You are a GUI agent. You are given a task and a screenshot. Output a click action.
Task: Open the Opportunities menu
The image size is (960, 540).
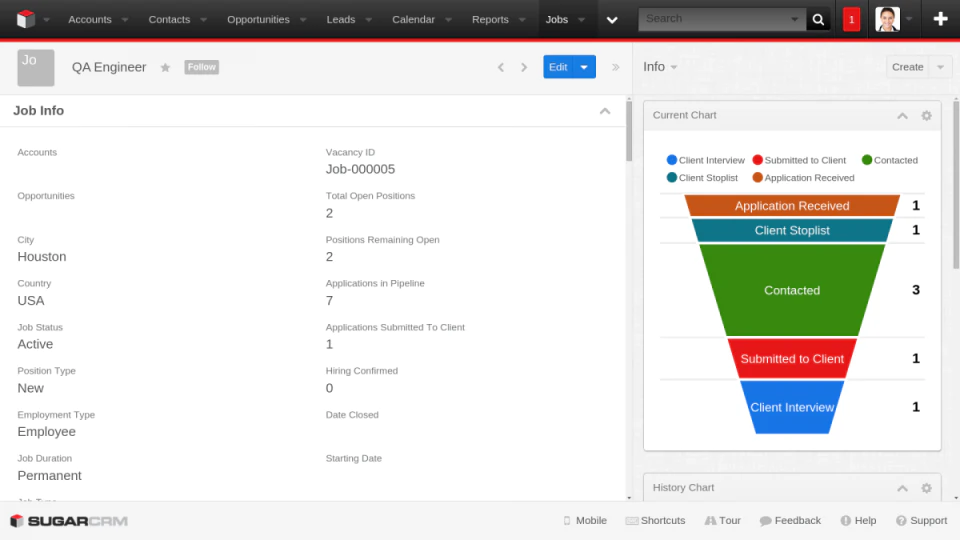pos(258,20)
